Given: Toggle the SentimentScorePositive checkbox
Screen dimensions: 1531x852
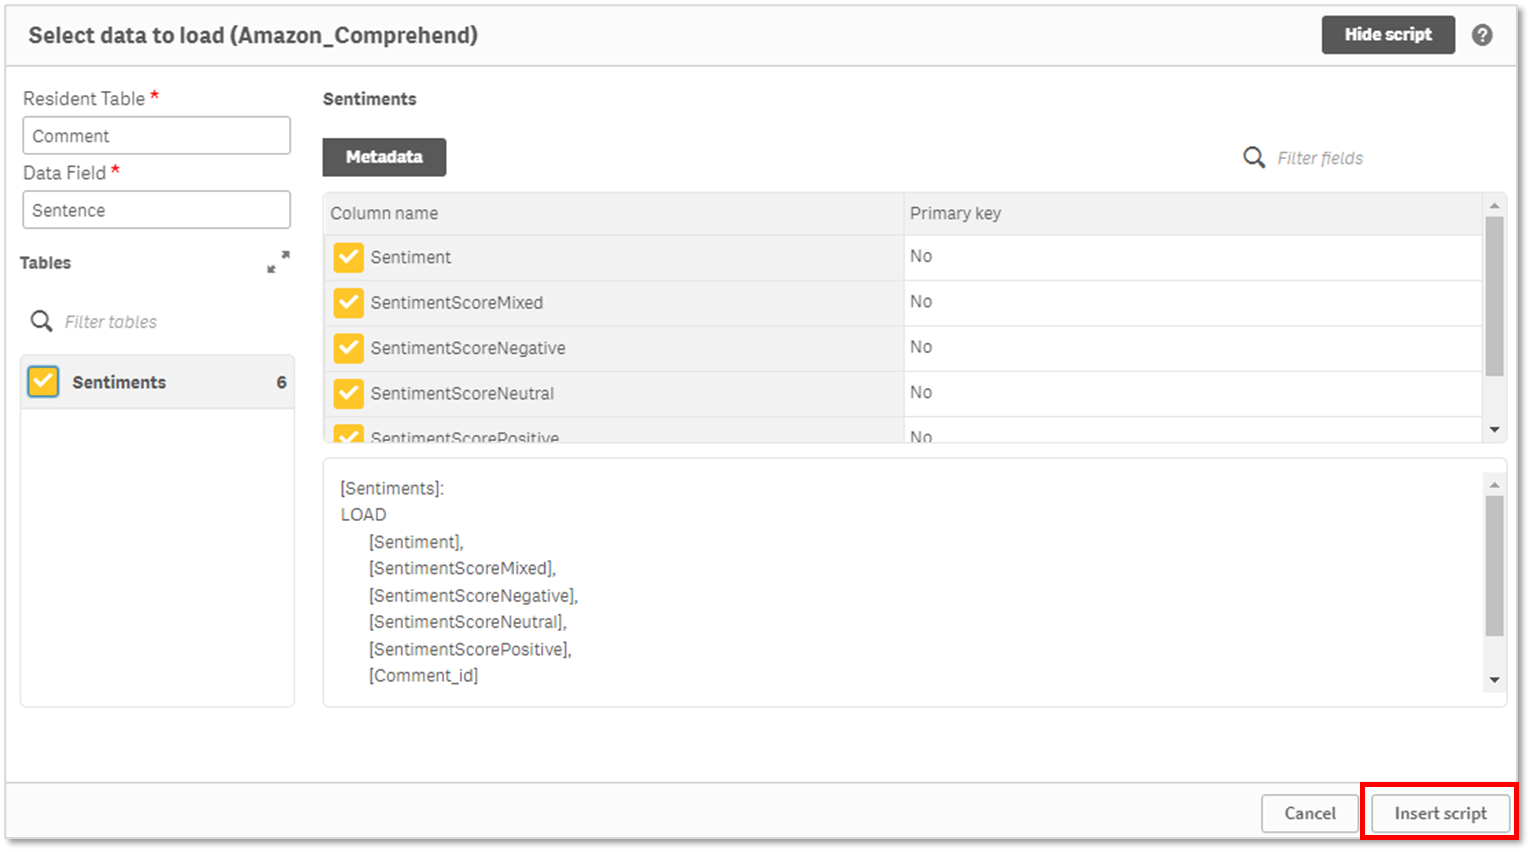Looking at the screenshot, I should [348, 434].
